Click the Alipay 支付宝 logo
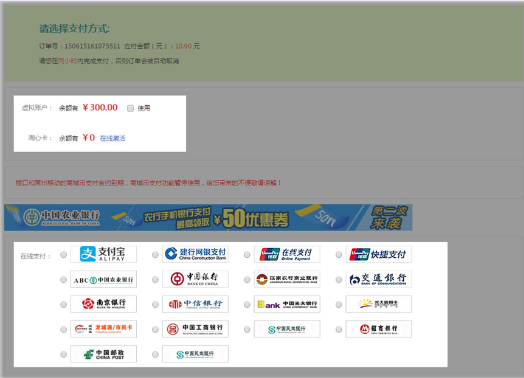 103,254
